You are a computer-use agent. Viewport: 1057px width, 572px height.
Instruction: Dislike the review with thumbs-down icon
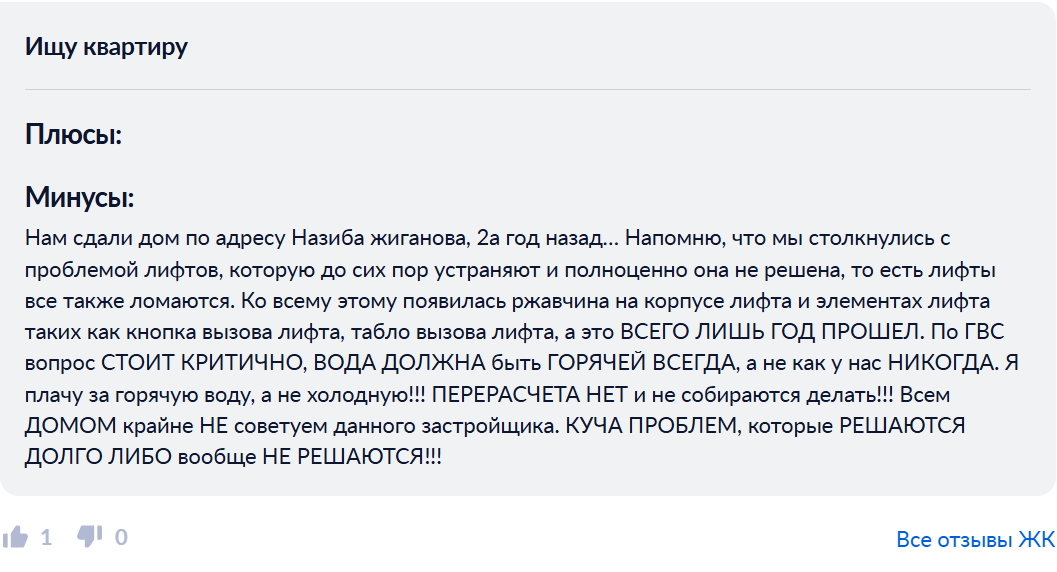(89, 537)
